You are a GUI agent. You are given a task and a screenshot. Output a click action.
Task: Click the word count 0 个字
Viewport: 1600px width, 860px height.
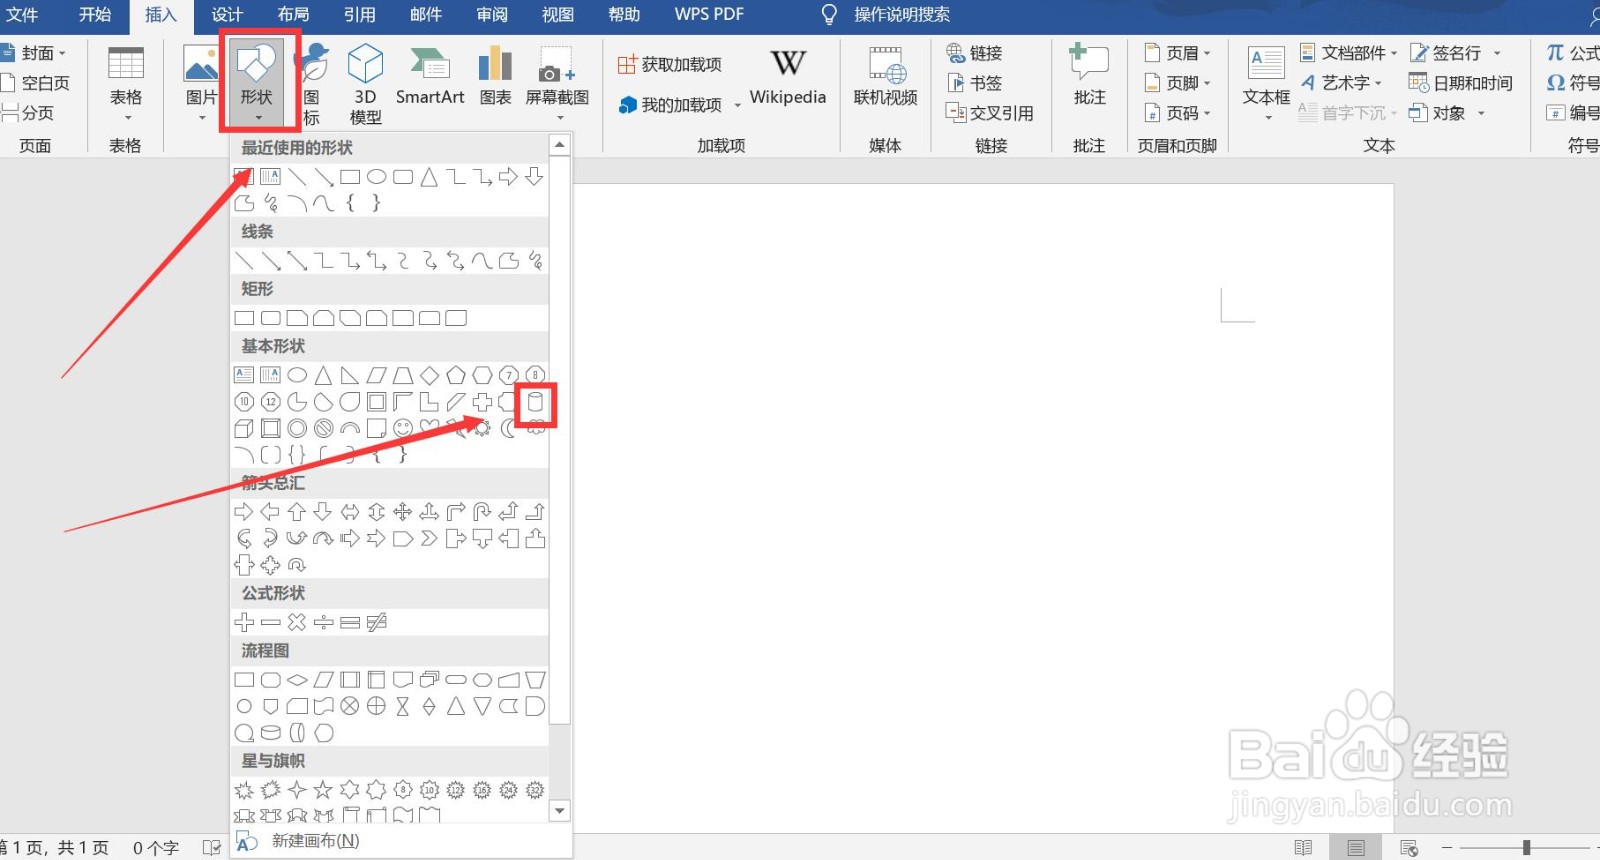coord(155,848)
